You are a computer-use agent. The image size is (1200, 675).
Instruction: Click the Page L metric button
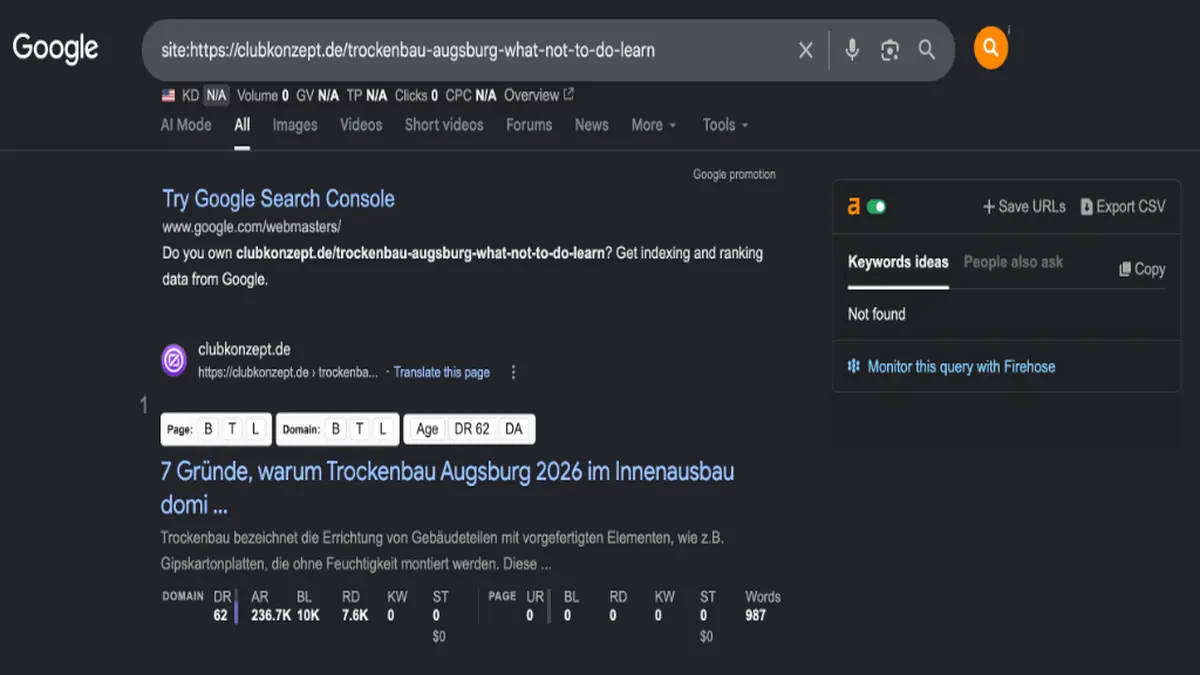coord(256,429)
